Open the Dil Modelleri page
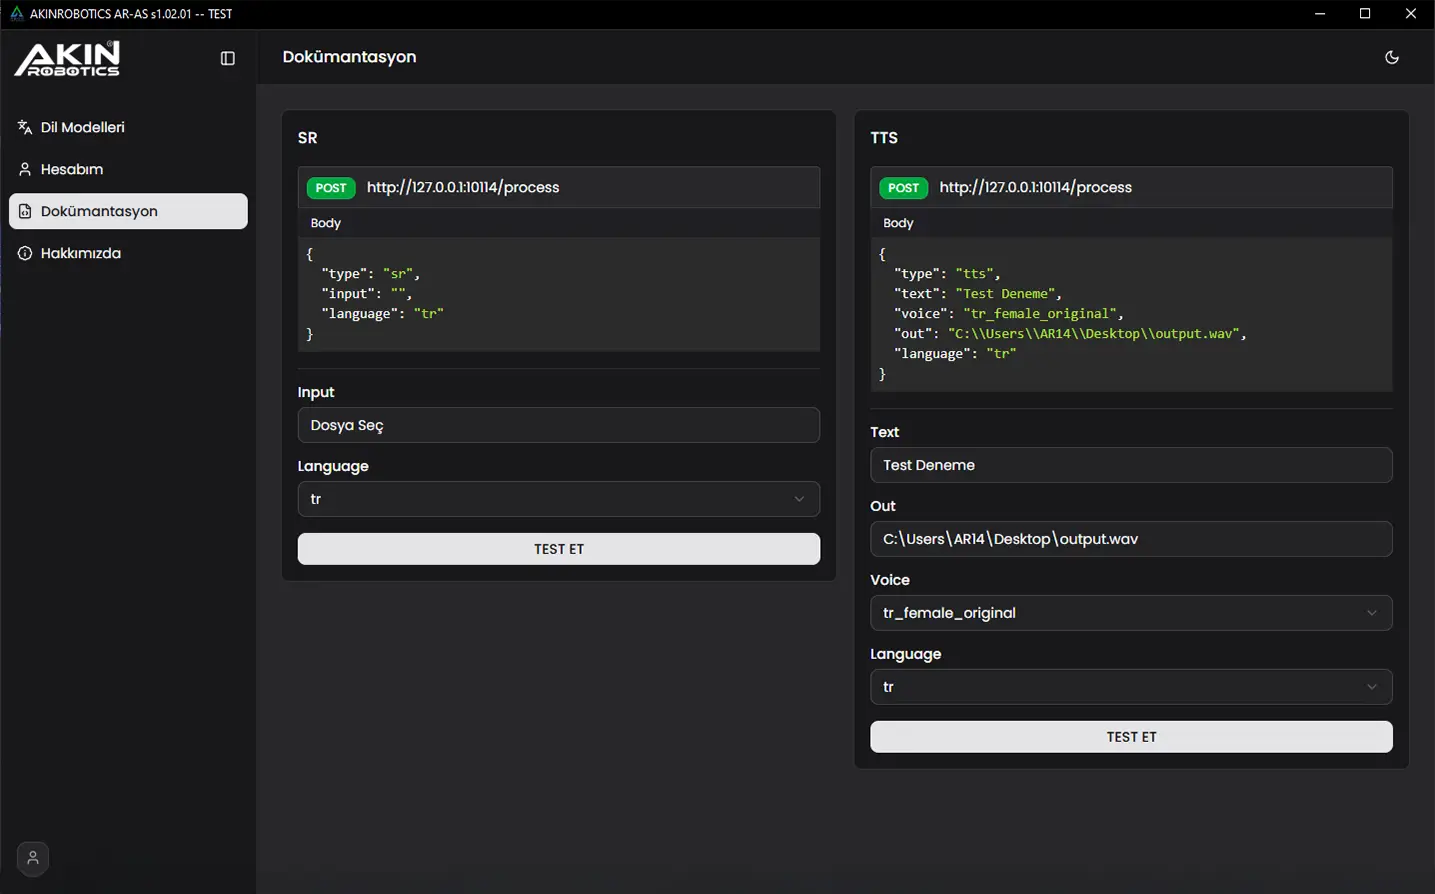1435x894 pixels. pyautogui.click(x=83, y=127)
